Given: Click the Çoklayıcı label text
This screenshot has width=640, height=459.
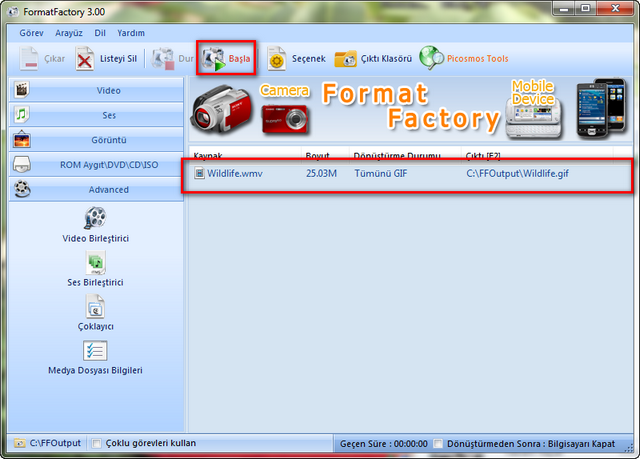Looking at the screenshot, I should pos(96,326).
